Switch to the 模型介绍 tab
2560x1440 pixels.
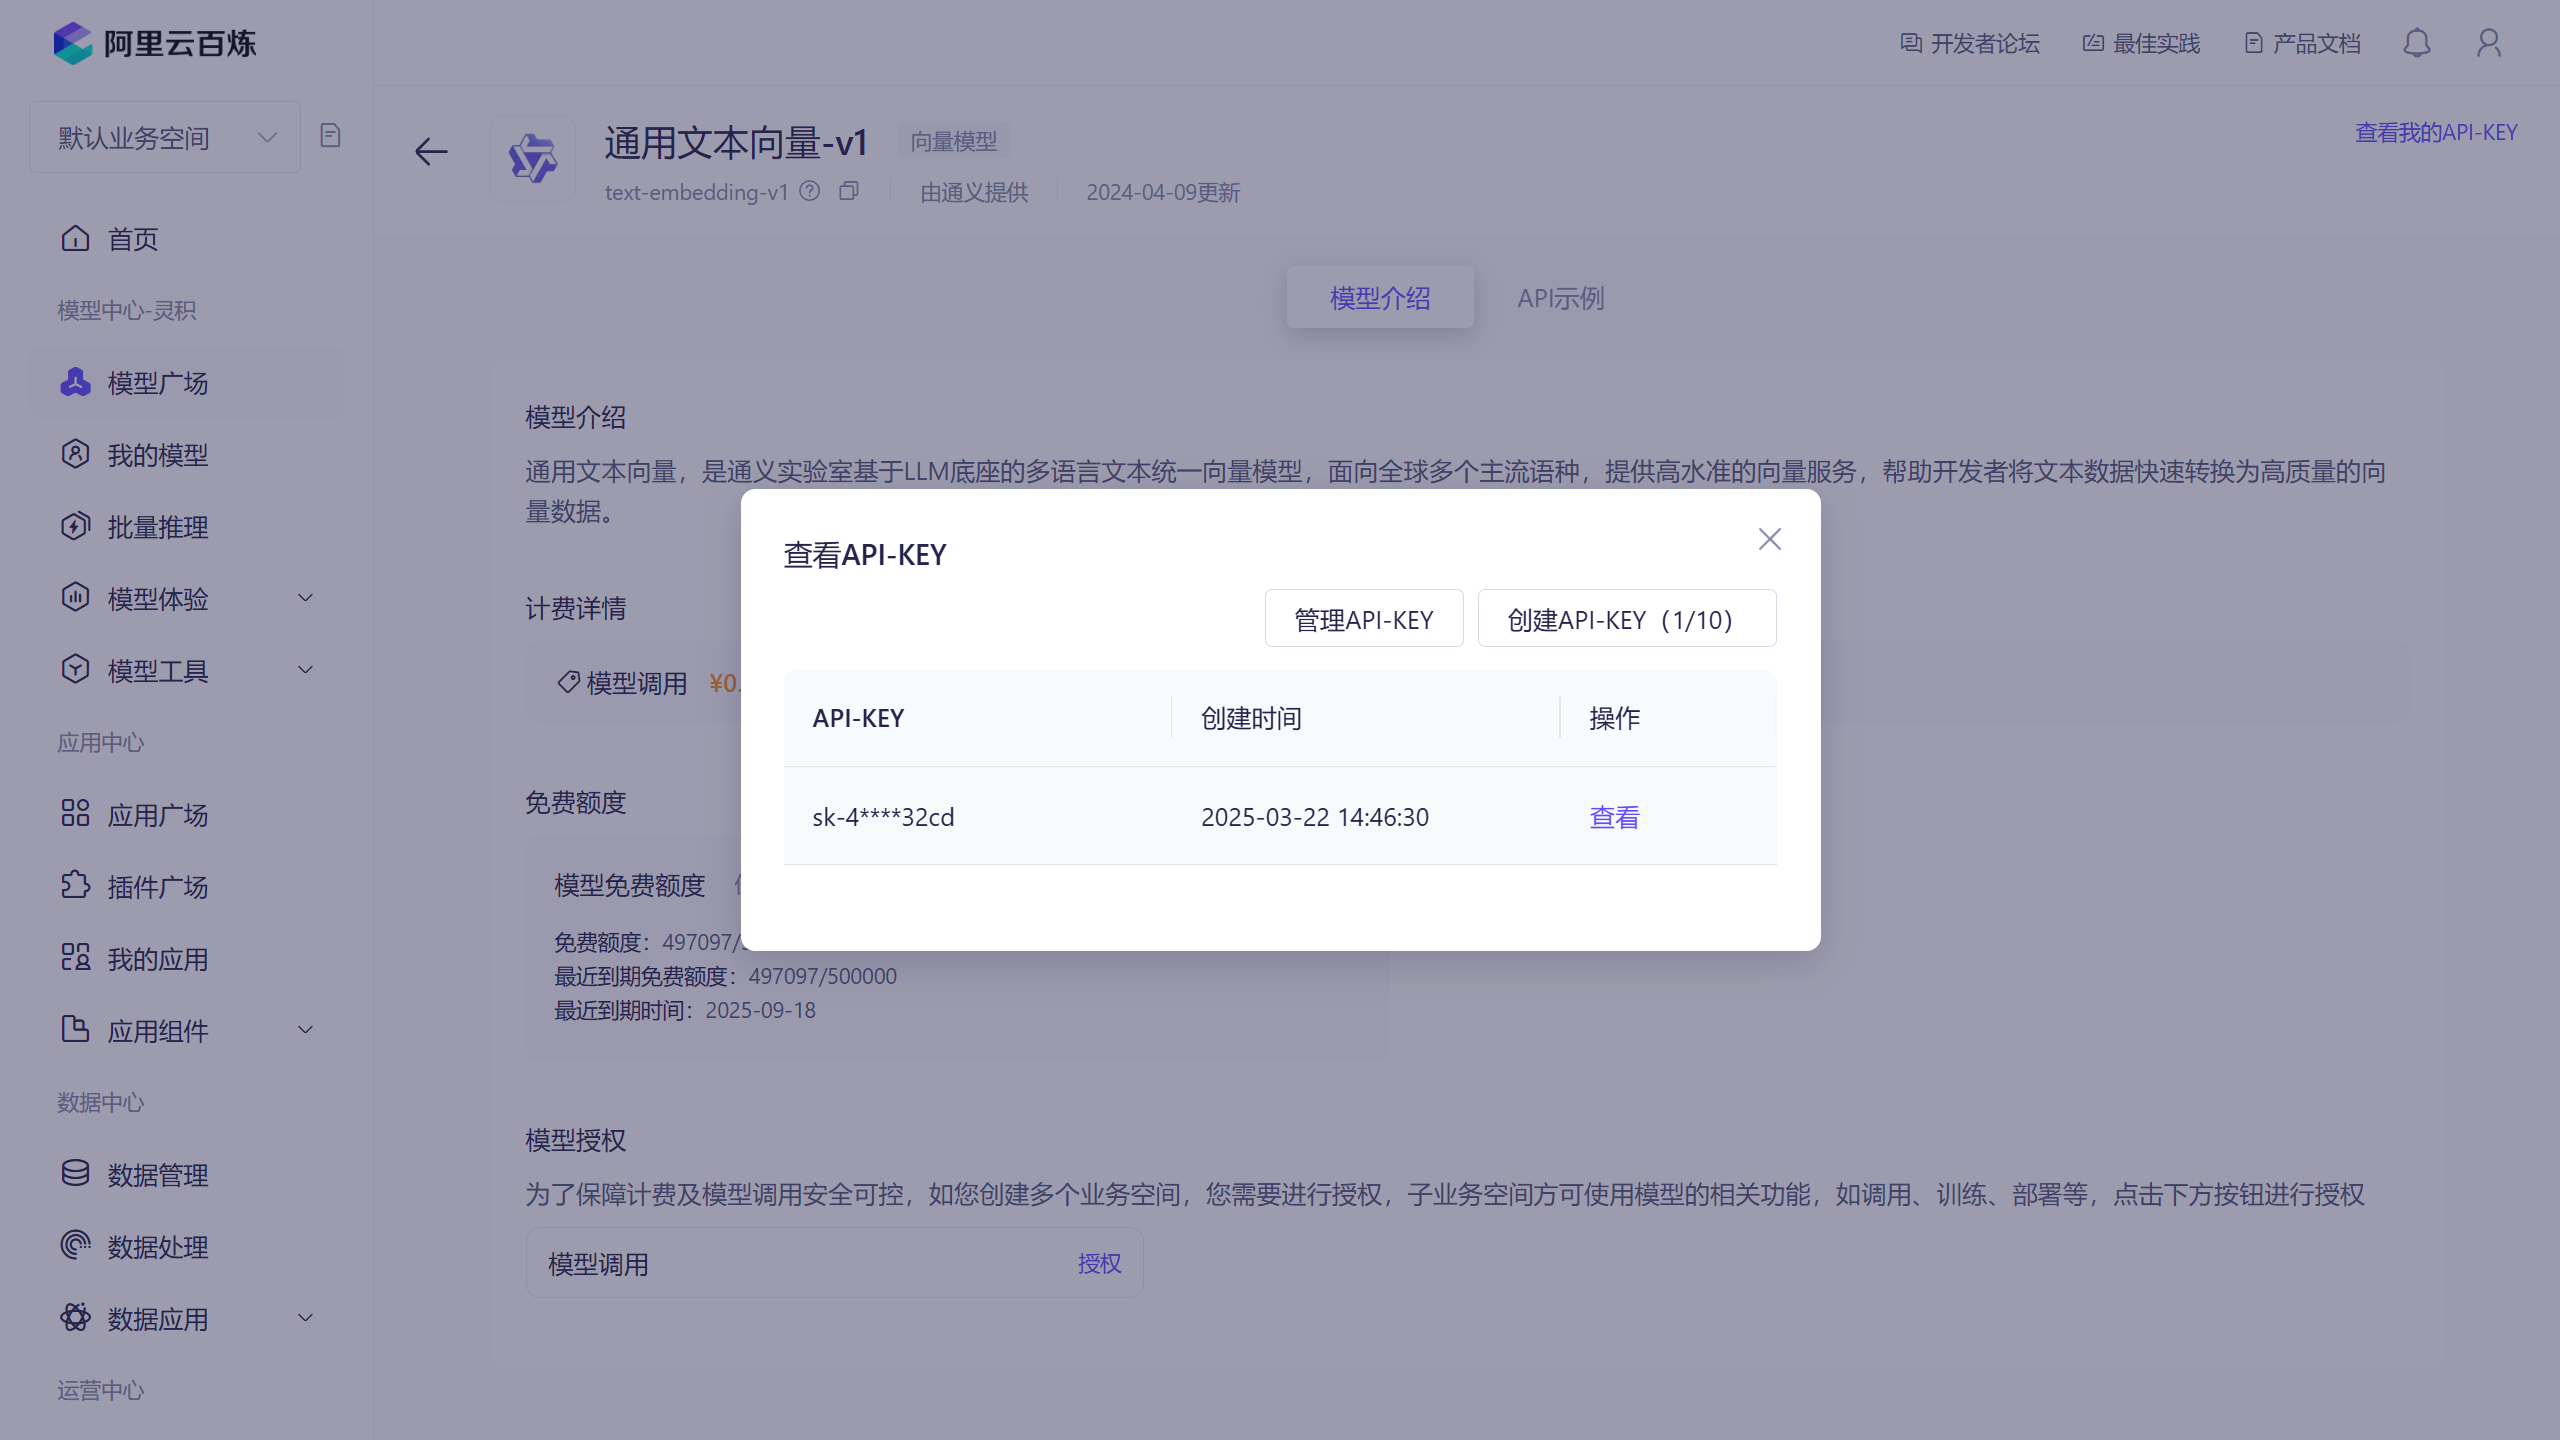[x=1380, y=298]
